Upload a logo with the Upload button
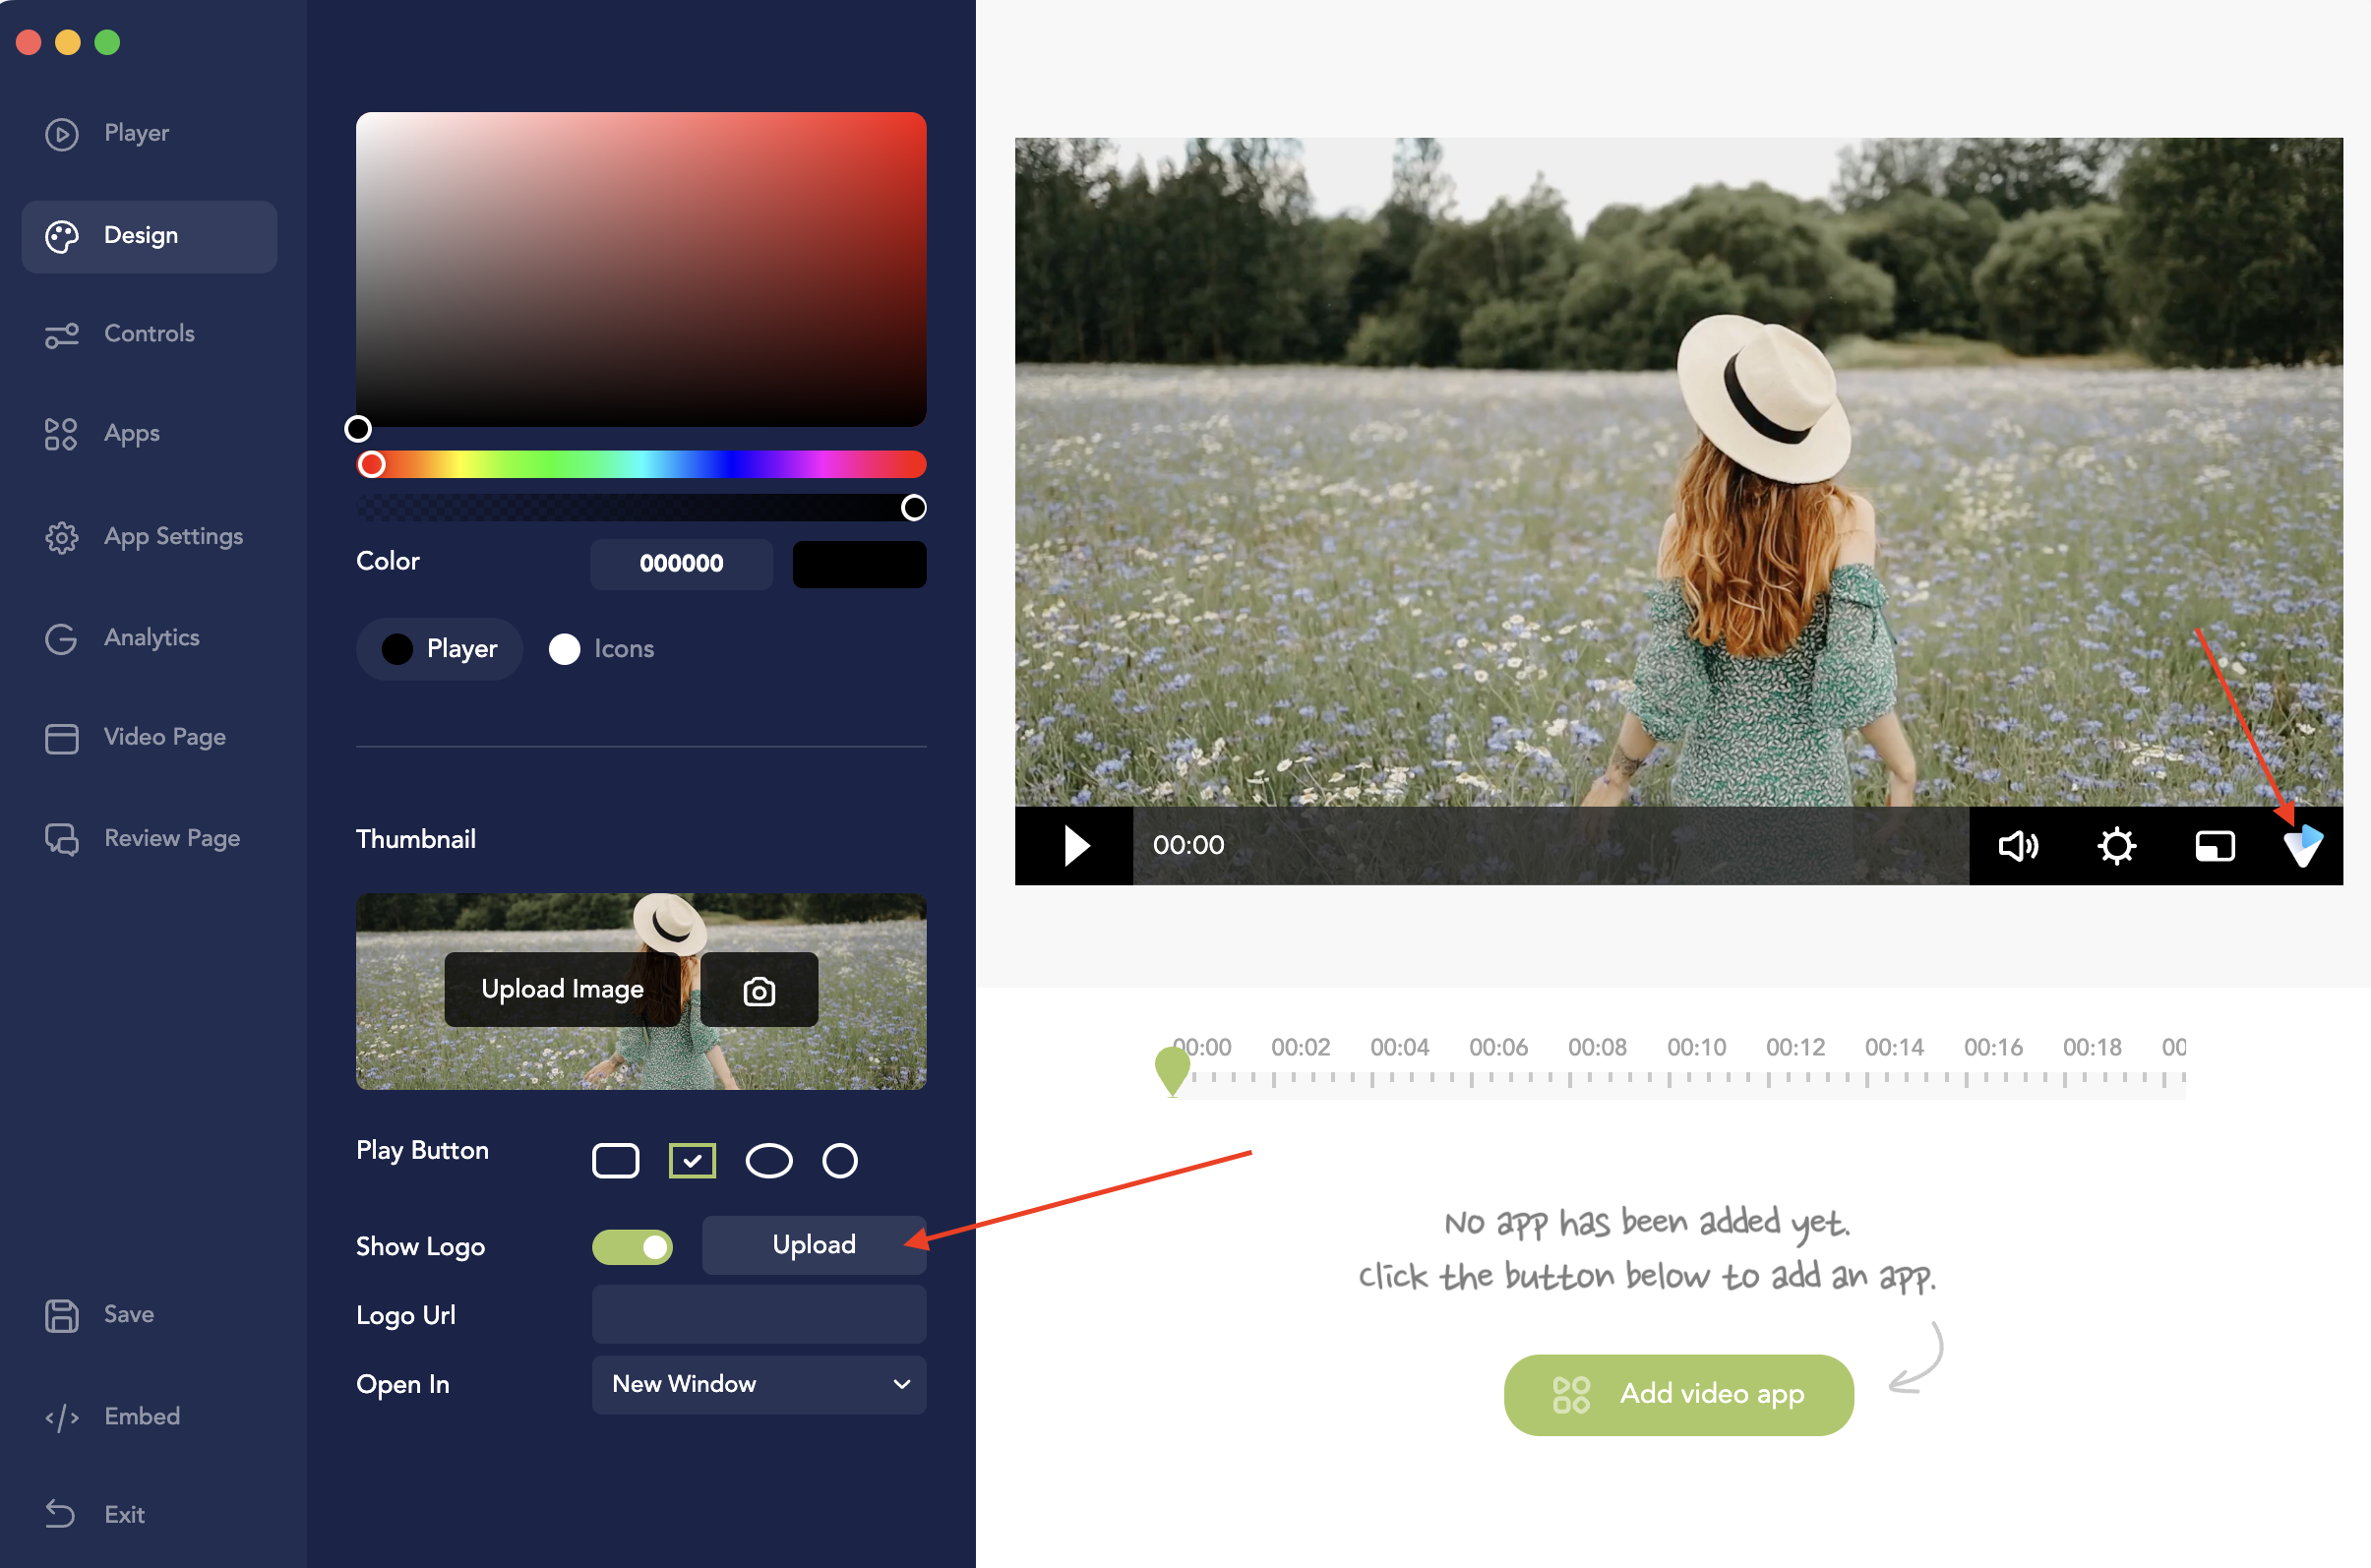The height and width of the screenshot is (1568, 2371). pyautogui.click(x=814, y=1245)
